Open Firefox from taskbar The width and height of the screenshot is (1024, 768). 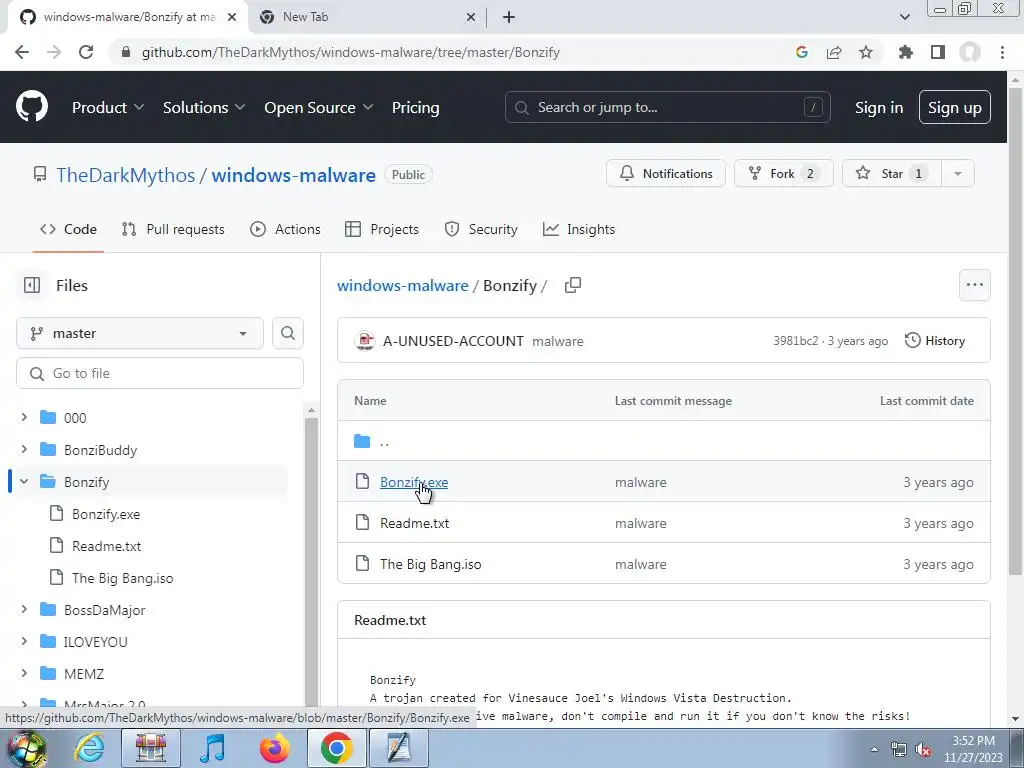274,748
